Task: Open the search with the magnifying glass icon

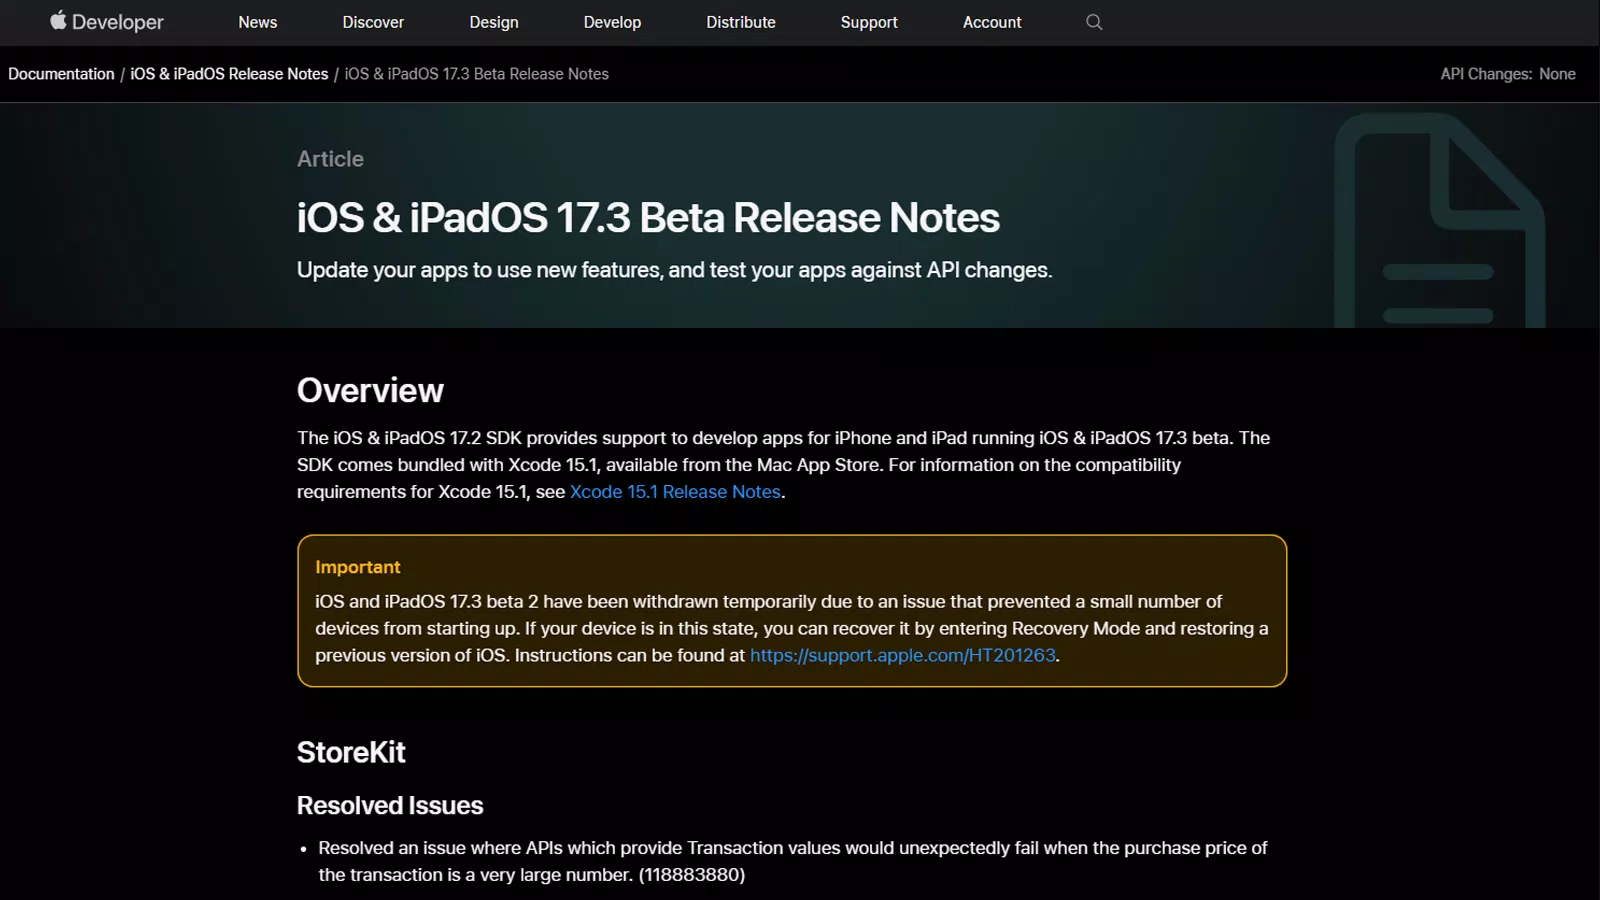Action: tap(1093, 22)
